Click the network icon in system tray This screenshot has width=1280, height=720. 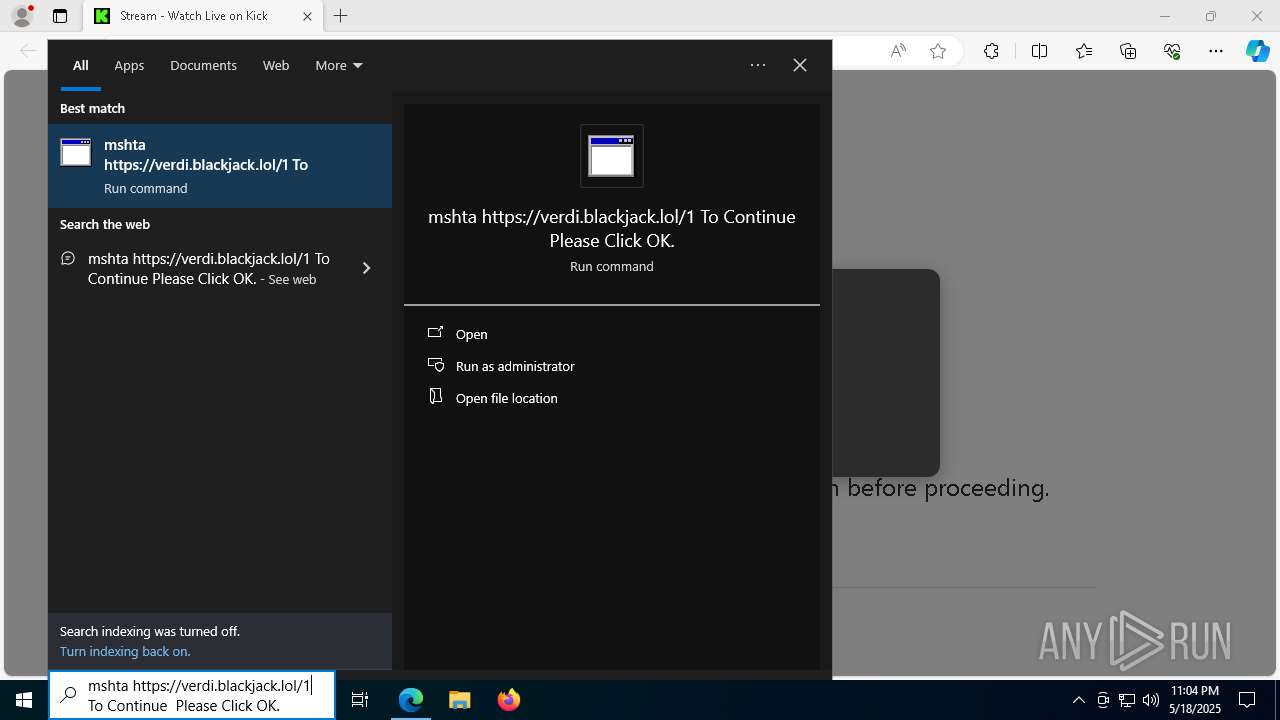pos(1127,700)
